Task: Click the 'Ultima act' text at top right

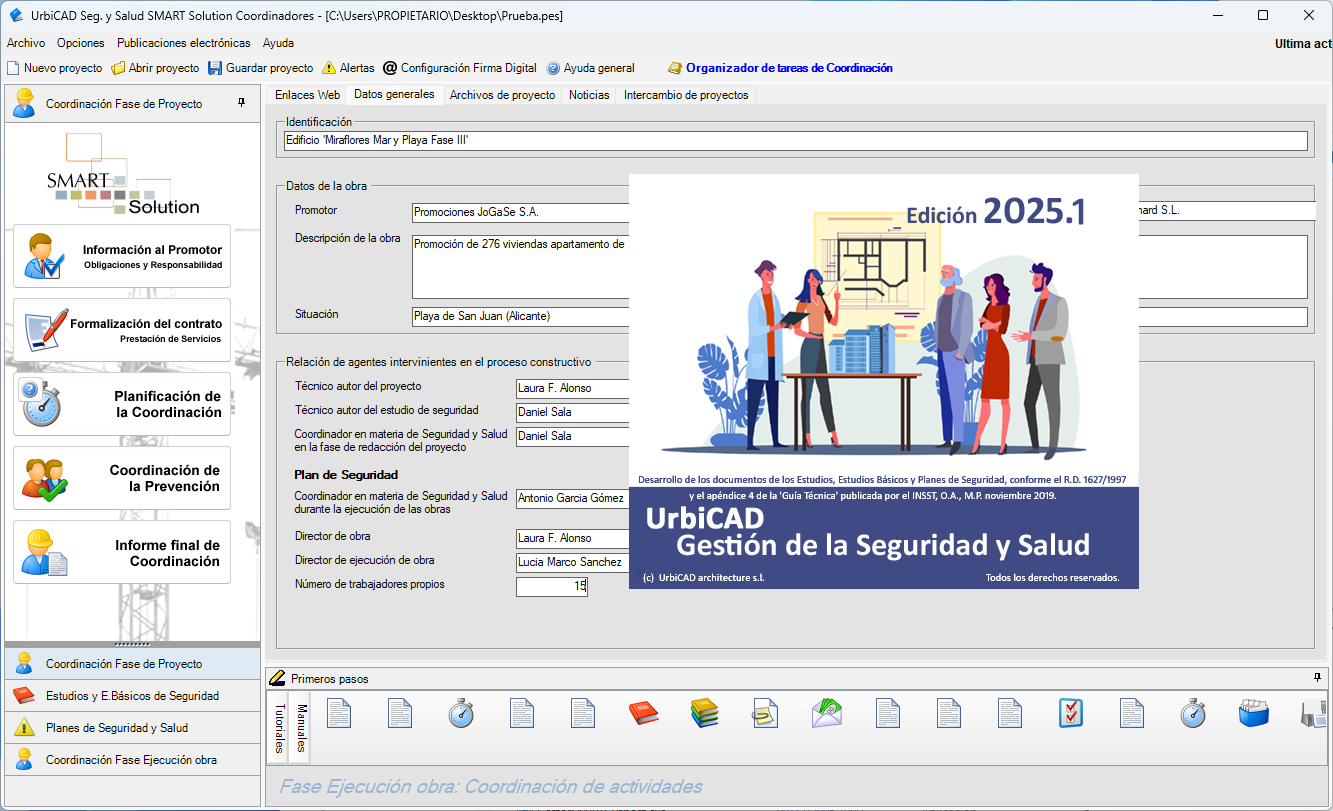Action: pyautogui.click(x=1303, y=43)
